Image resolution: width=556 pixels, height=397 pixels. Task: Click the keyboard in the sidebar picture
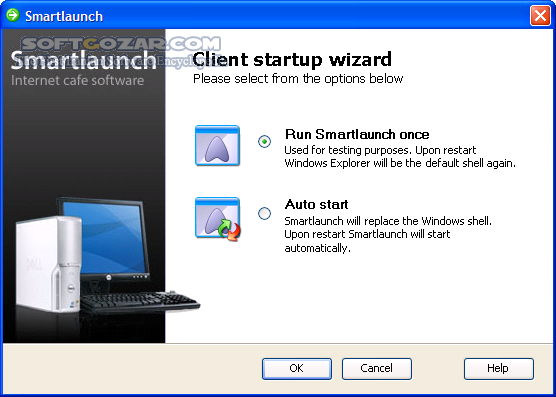[139, 302]
